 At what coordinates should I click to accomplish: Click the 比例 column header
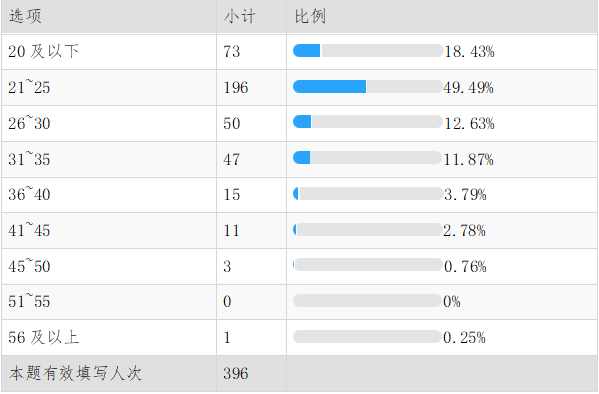310,16
